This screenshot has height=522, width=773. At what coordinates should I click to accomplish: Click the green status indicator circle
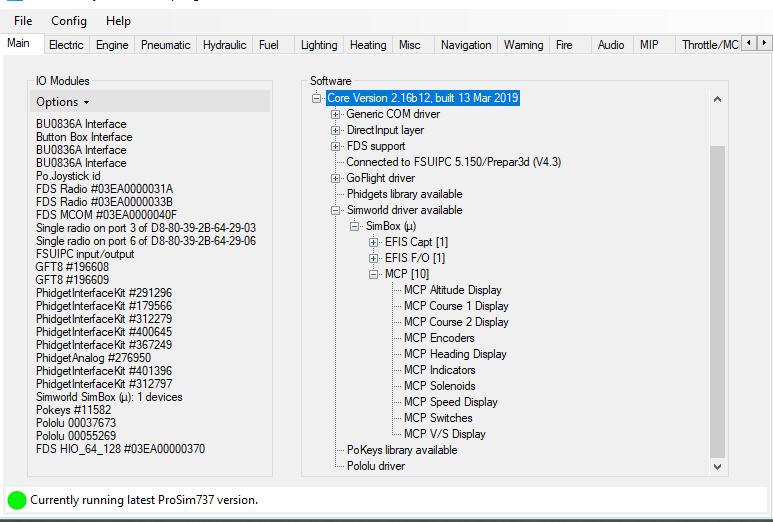[17, 500]
